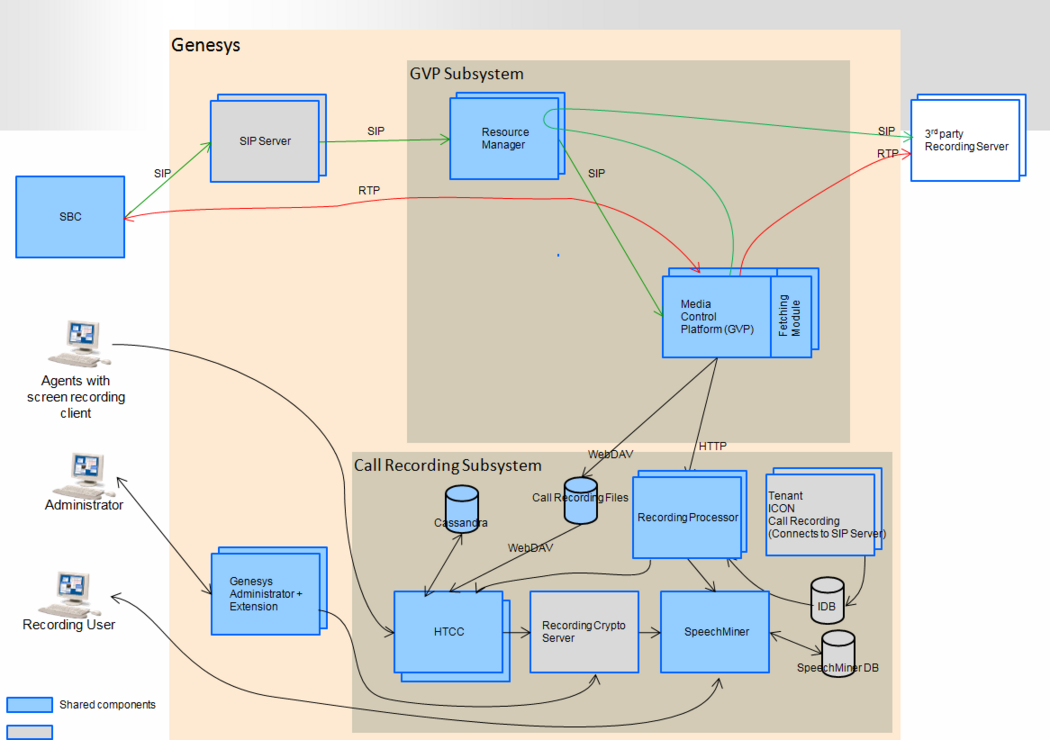Click the "Administrator" caption under the computer
Image resolution: width=1050 pixels, height=740 pixels.
click(84, 505)
